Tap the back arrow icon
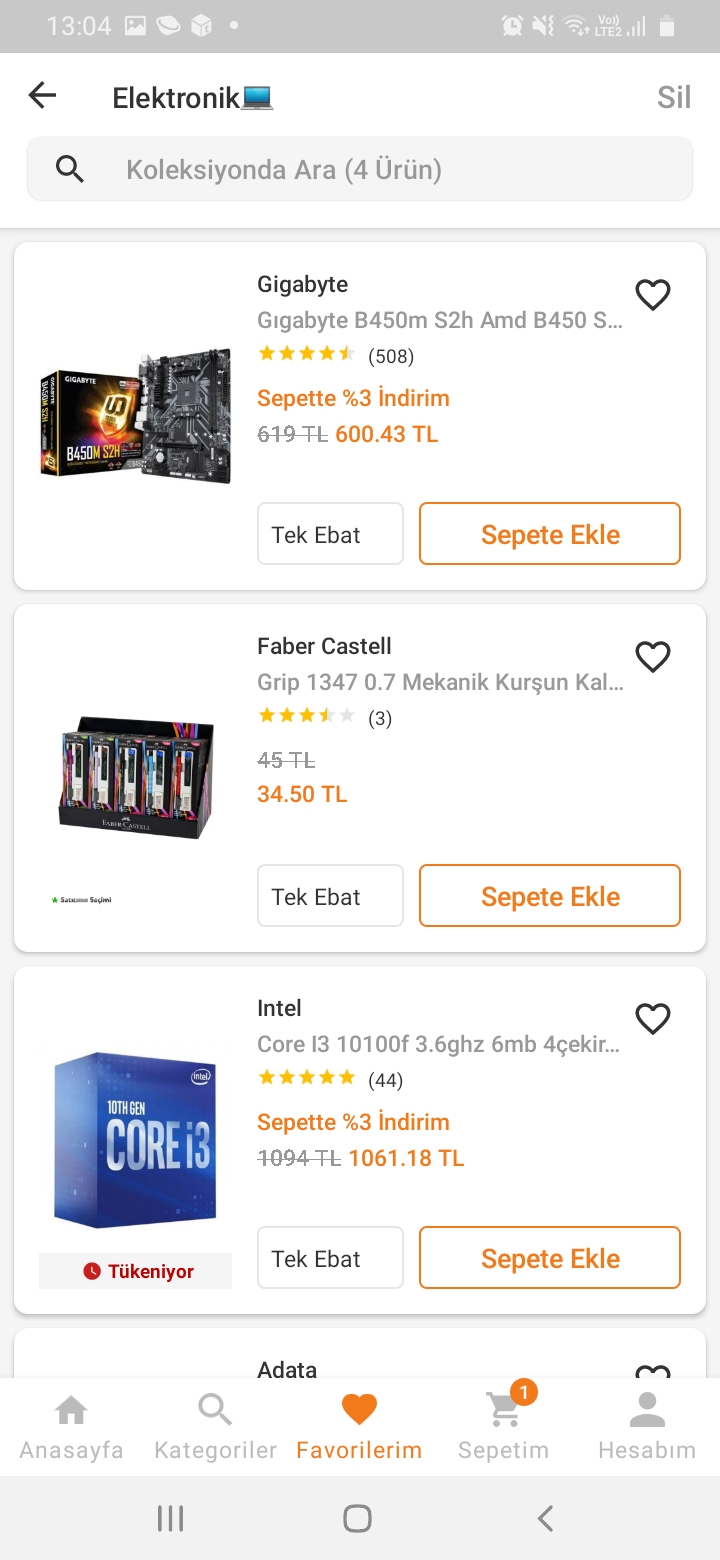 (x=43, y=96)
